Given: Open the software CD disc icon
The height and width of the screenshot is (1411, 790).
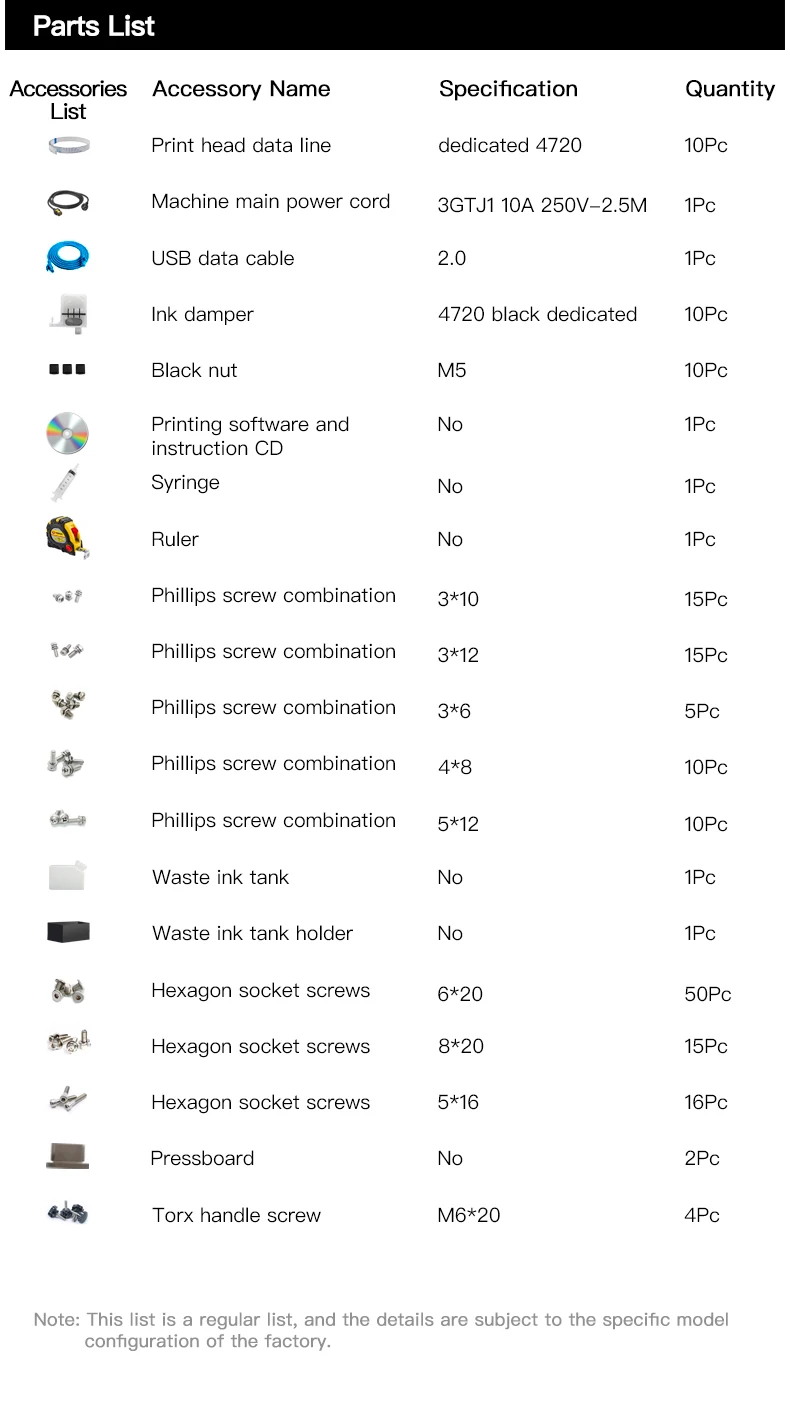Looking at the screenshot, I should pos(68,434).
